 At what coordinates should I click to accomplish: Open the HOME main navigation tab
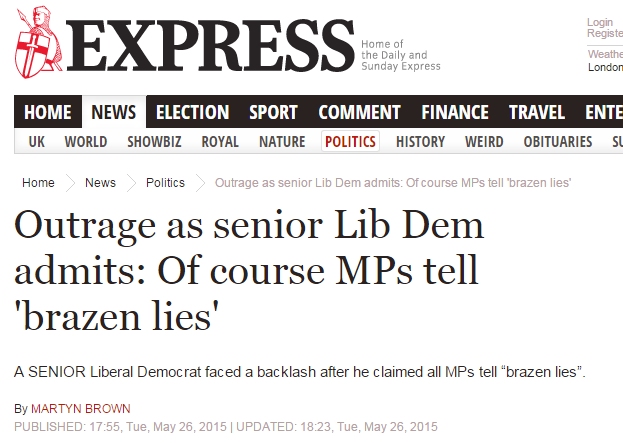coord(48,112)
